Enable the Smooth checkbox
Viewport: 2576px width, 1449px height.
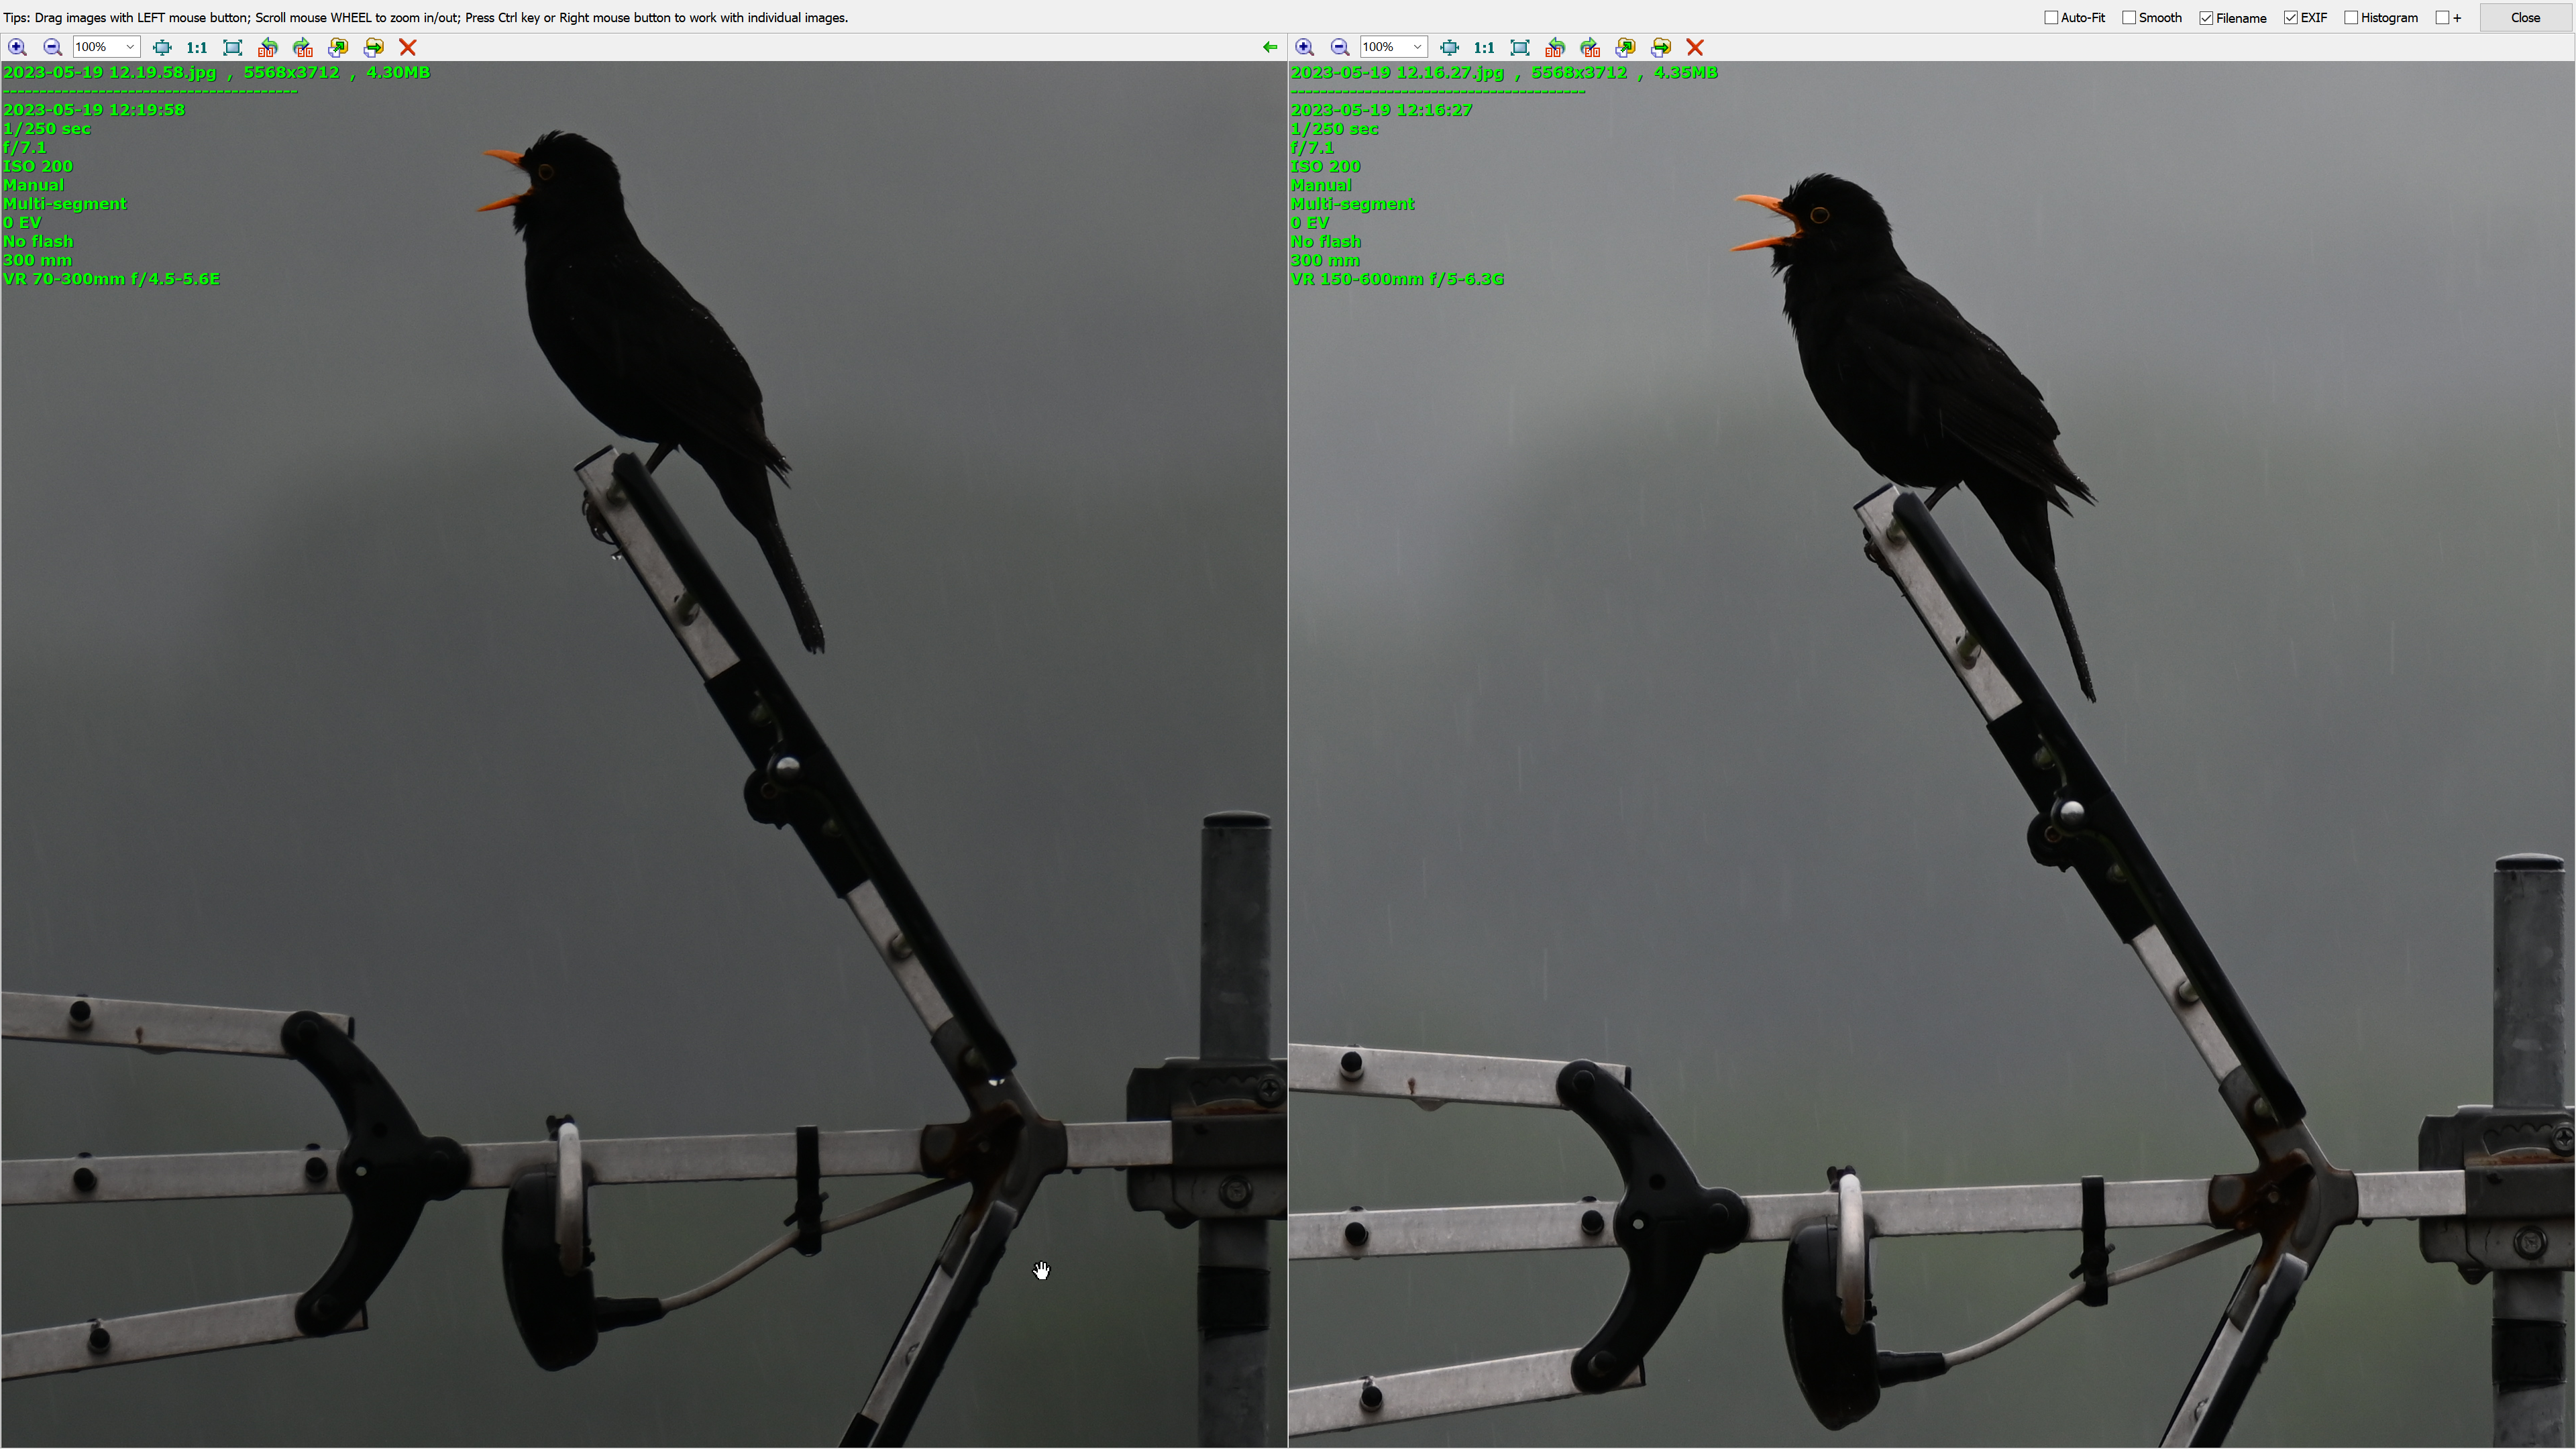2129,18
